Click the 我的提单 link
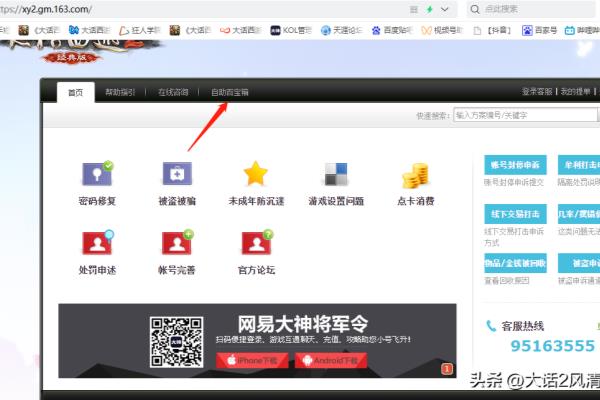Screen dimensions: 600x400 576,91
